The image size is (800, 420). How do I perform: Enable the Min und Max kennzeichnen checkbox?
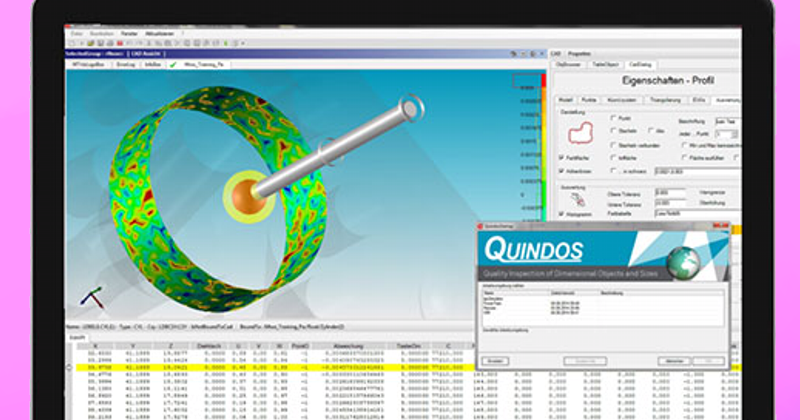684,145
